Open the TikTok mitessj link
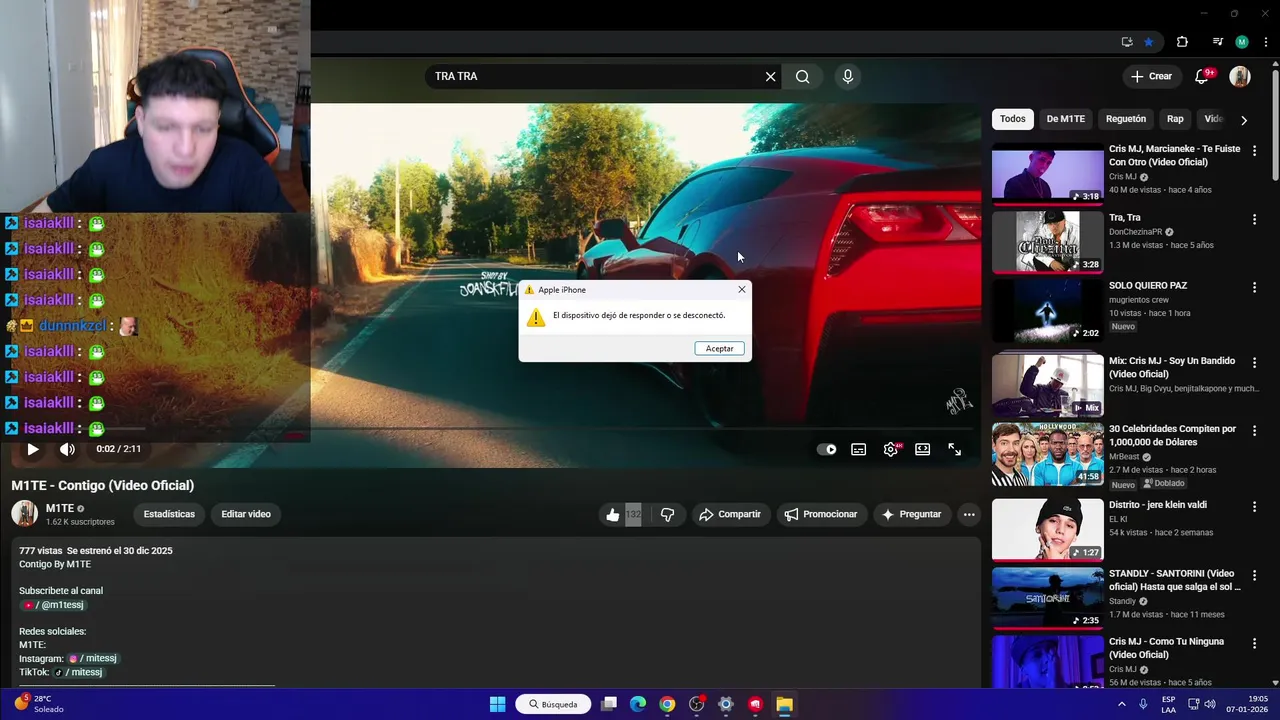The width and height of the screenshot is (1280, 720). (78, 672)
